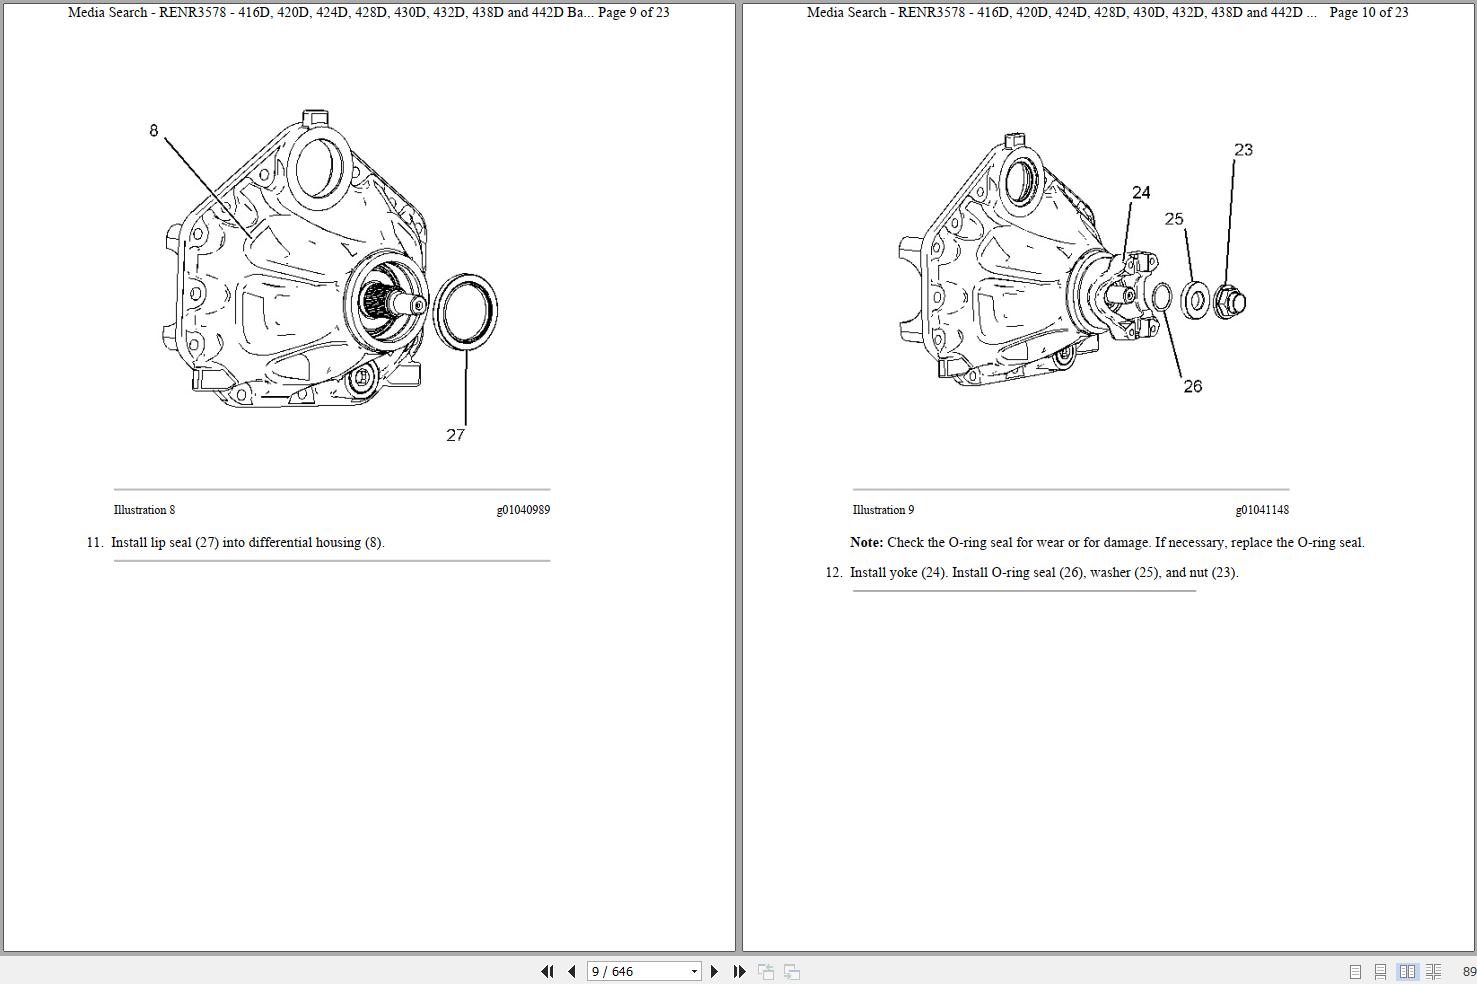Click the g01040989 illustration reference text

coord(524,510)
